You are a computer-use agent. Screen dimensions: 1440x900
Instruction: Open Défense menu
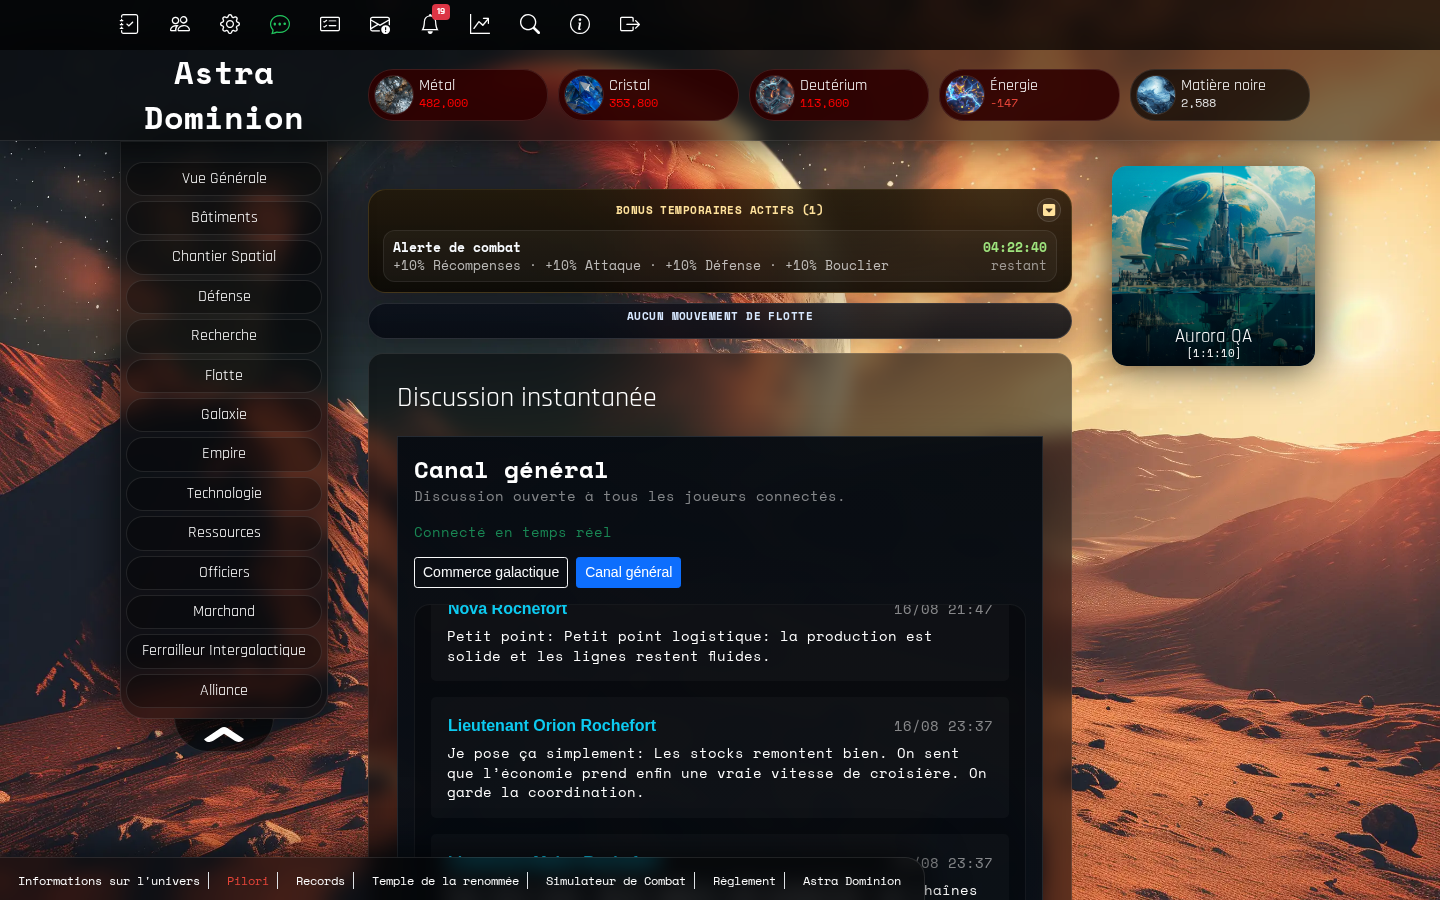[x=224, y=296]
